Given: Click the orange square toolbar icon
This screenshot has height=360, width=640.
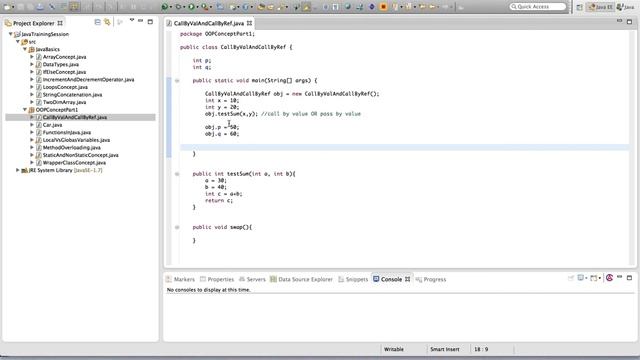Looking at the screenshot, I should coord(383,7).
